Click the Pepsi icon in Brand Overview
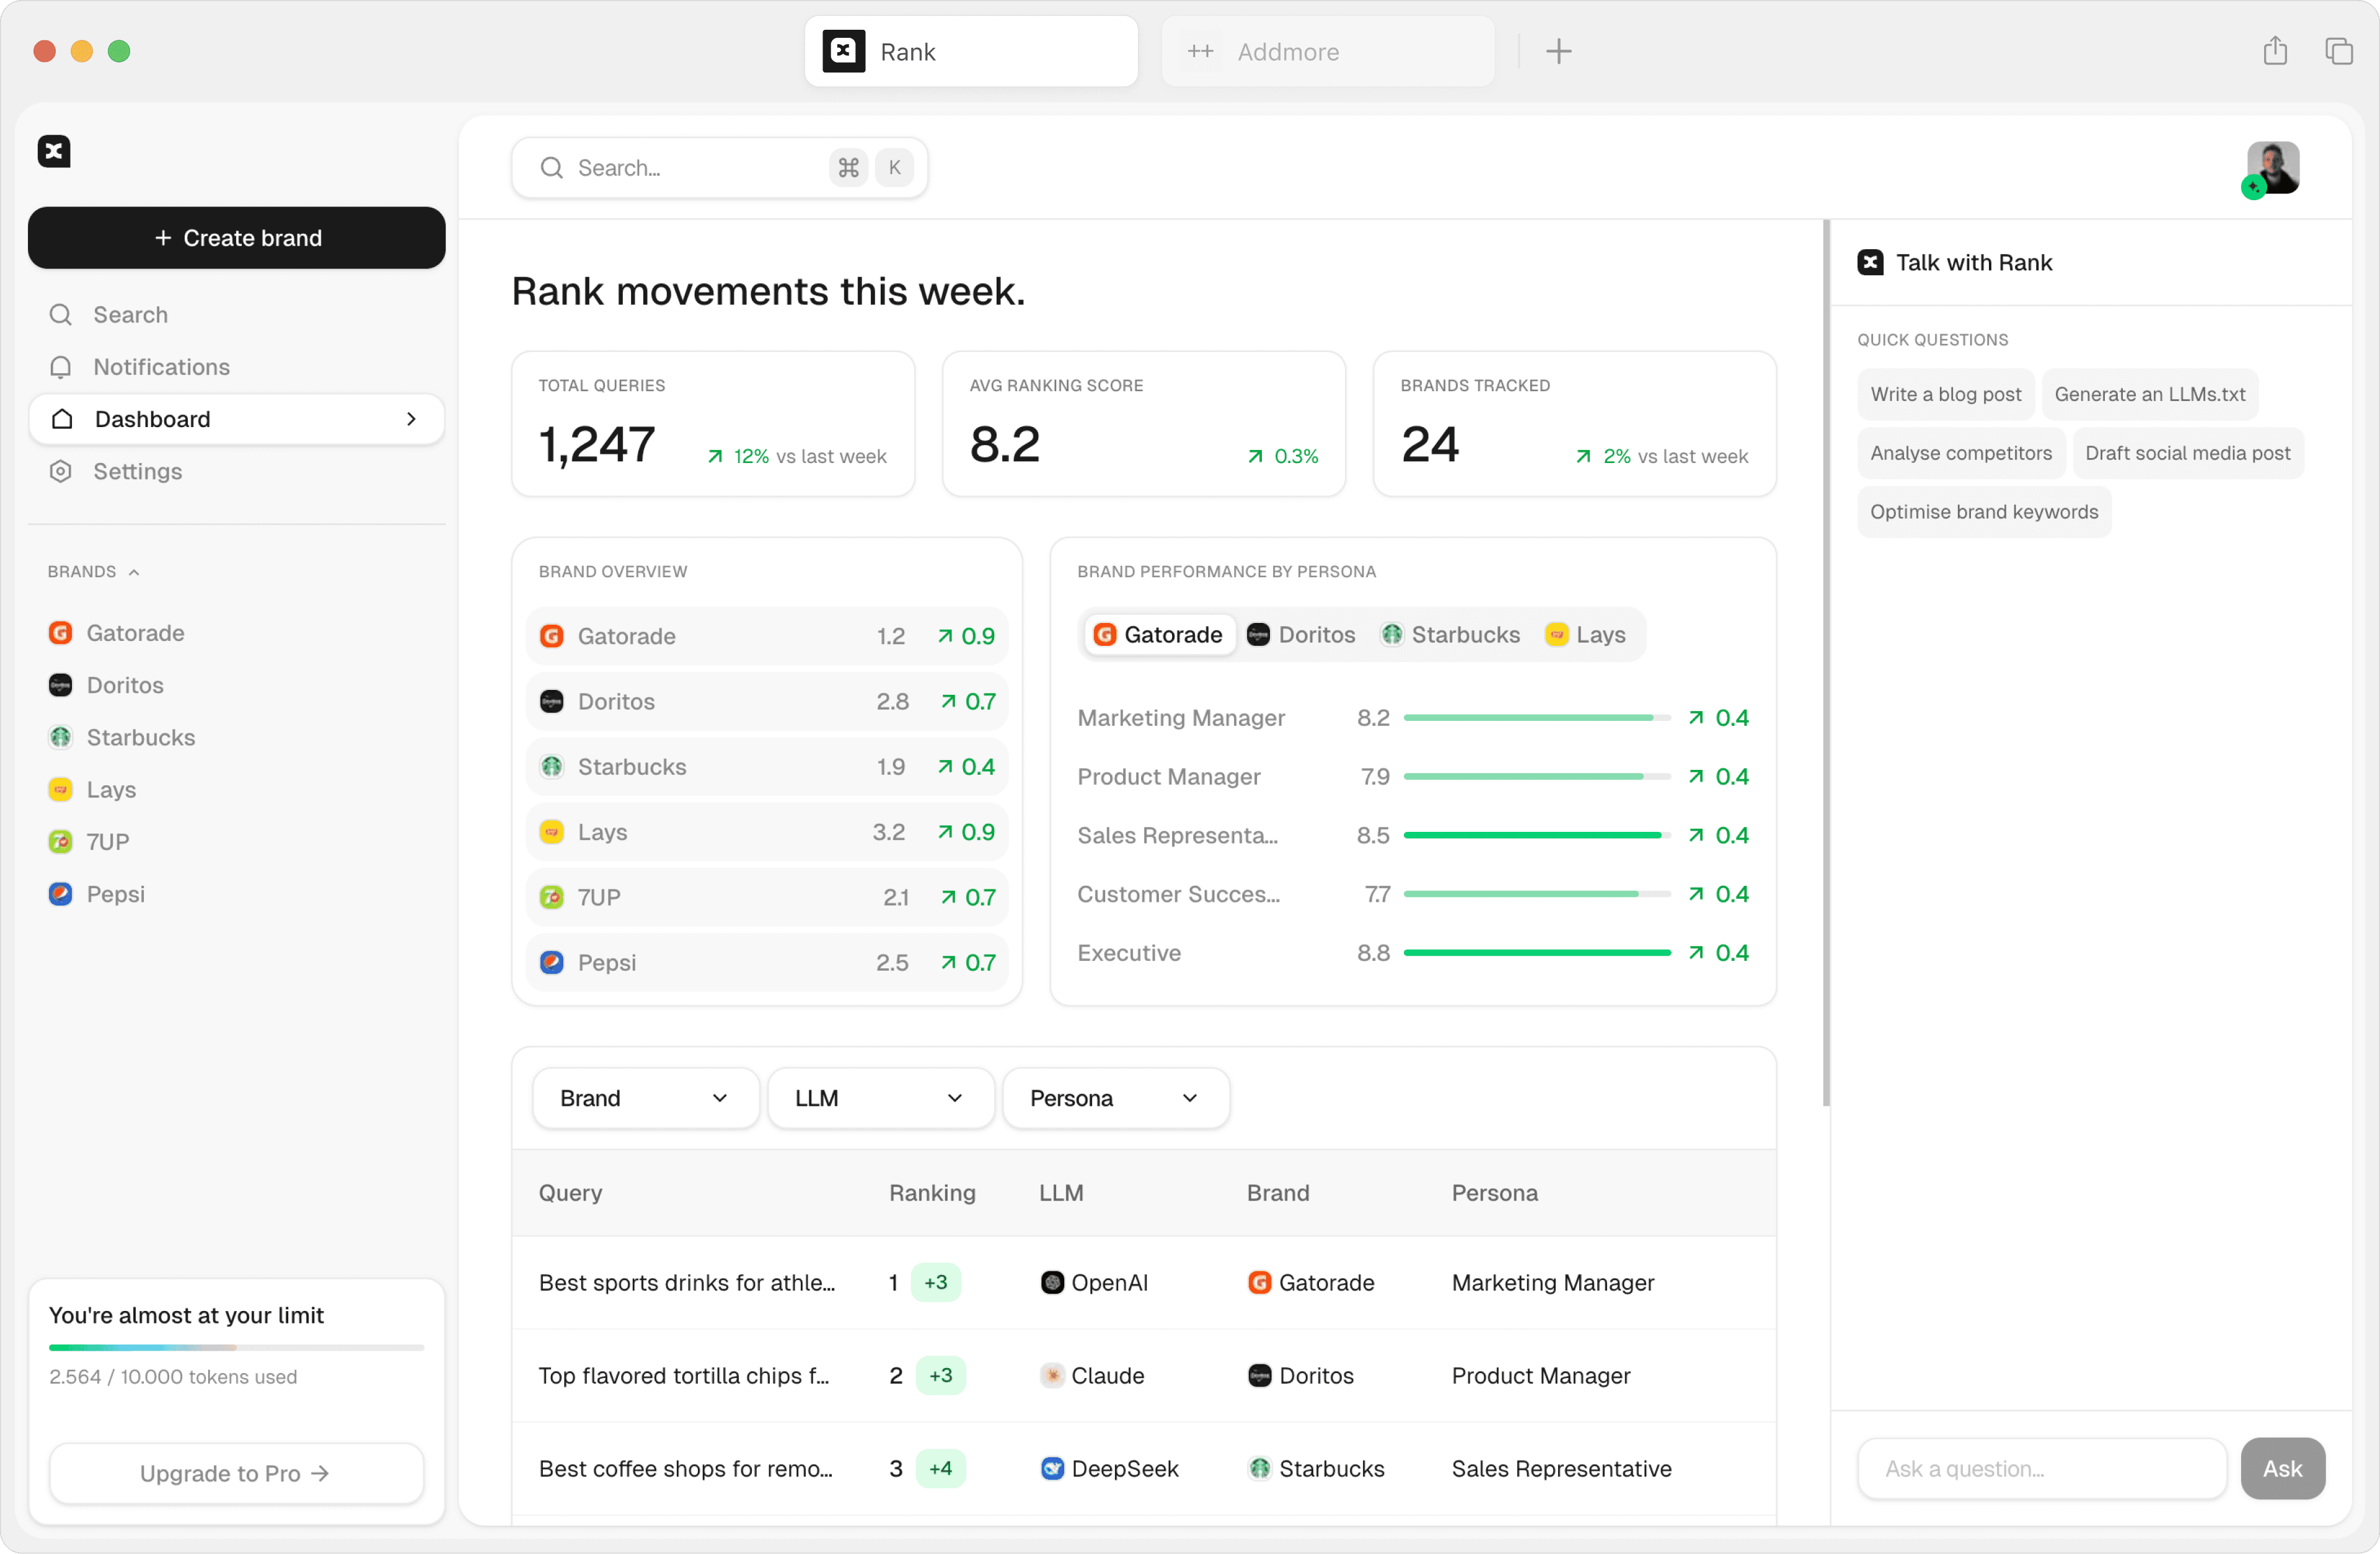 tap(552, 962)
